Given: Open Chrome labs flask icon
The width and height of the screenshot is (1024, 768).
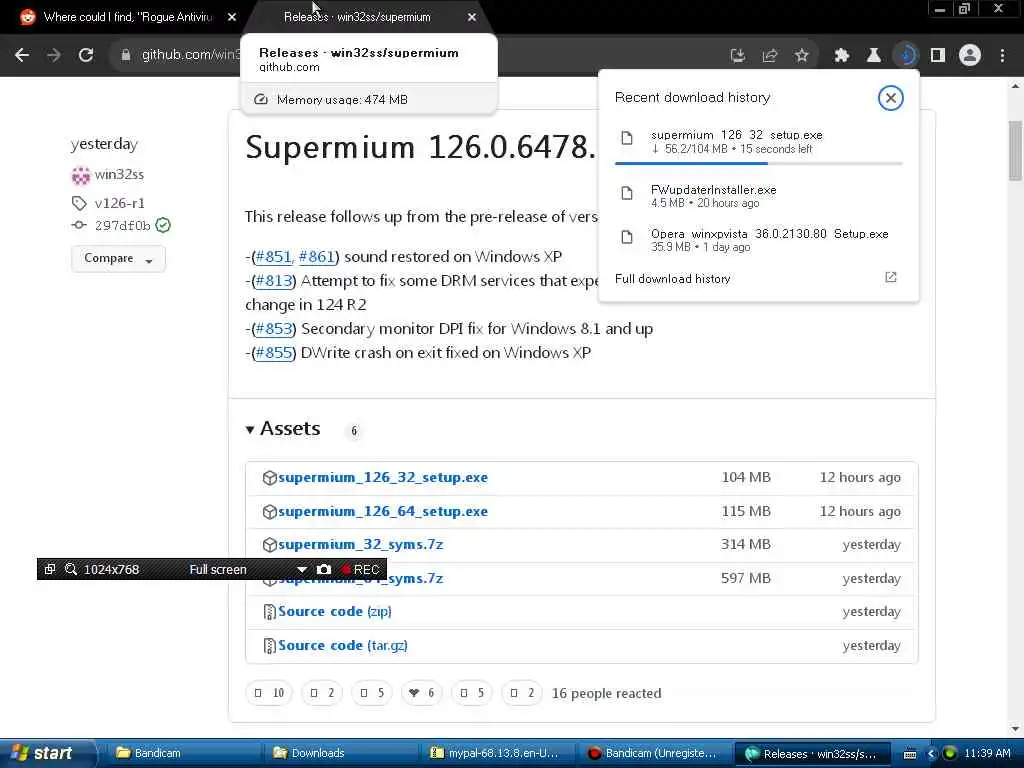Looking at the screenshot, I should click(x=874, y=56).
